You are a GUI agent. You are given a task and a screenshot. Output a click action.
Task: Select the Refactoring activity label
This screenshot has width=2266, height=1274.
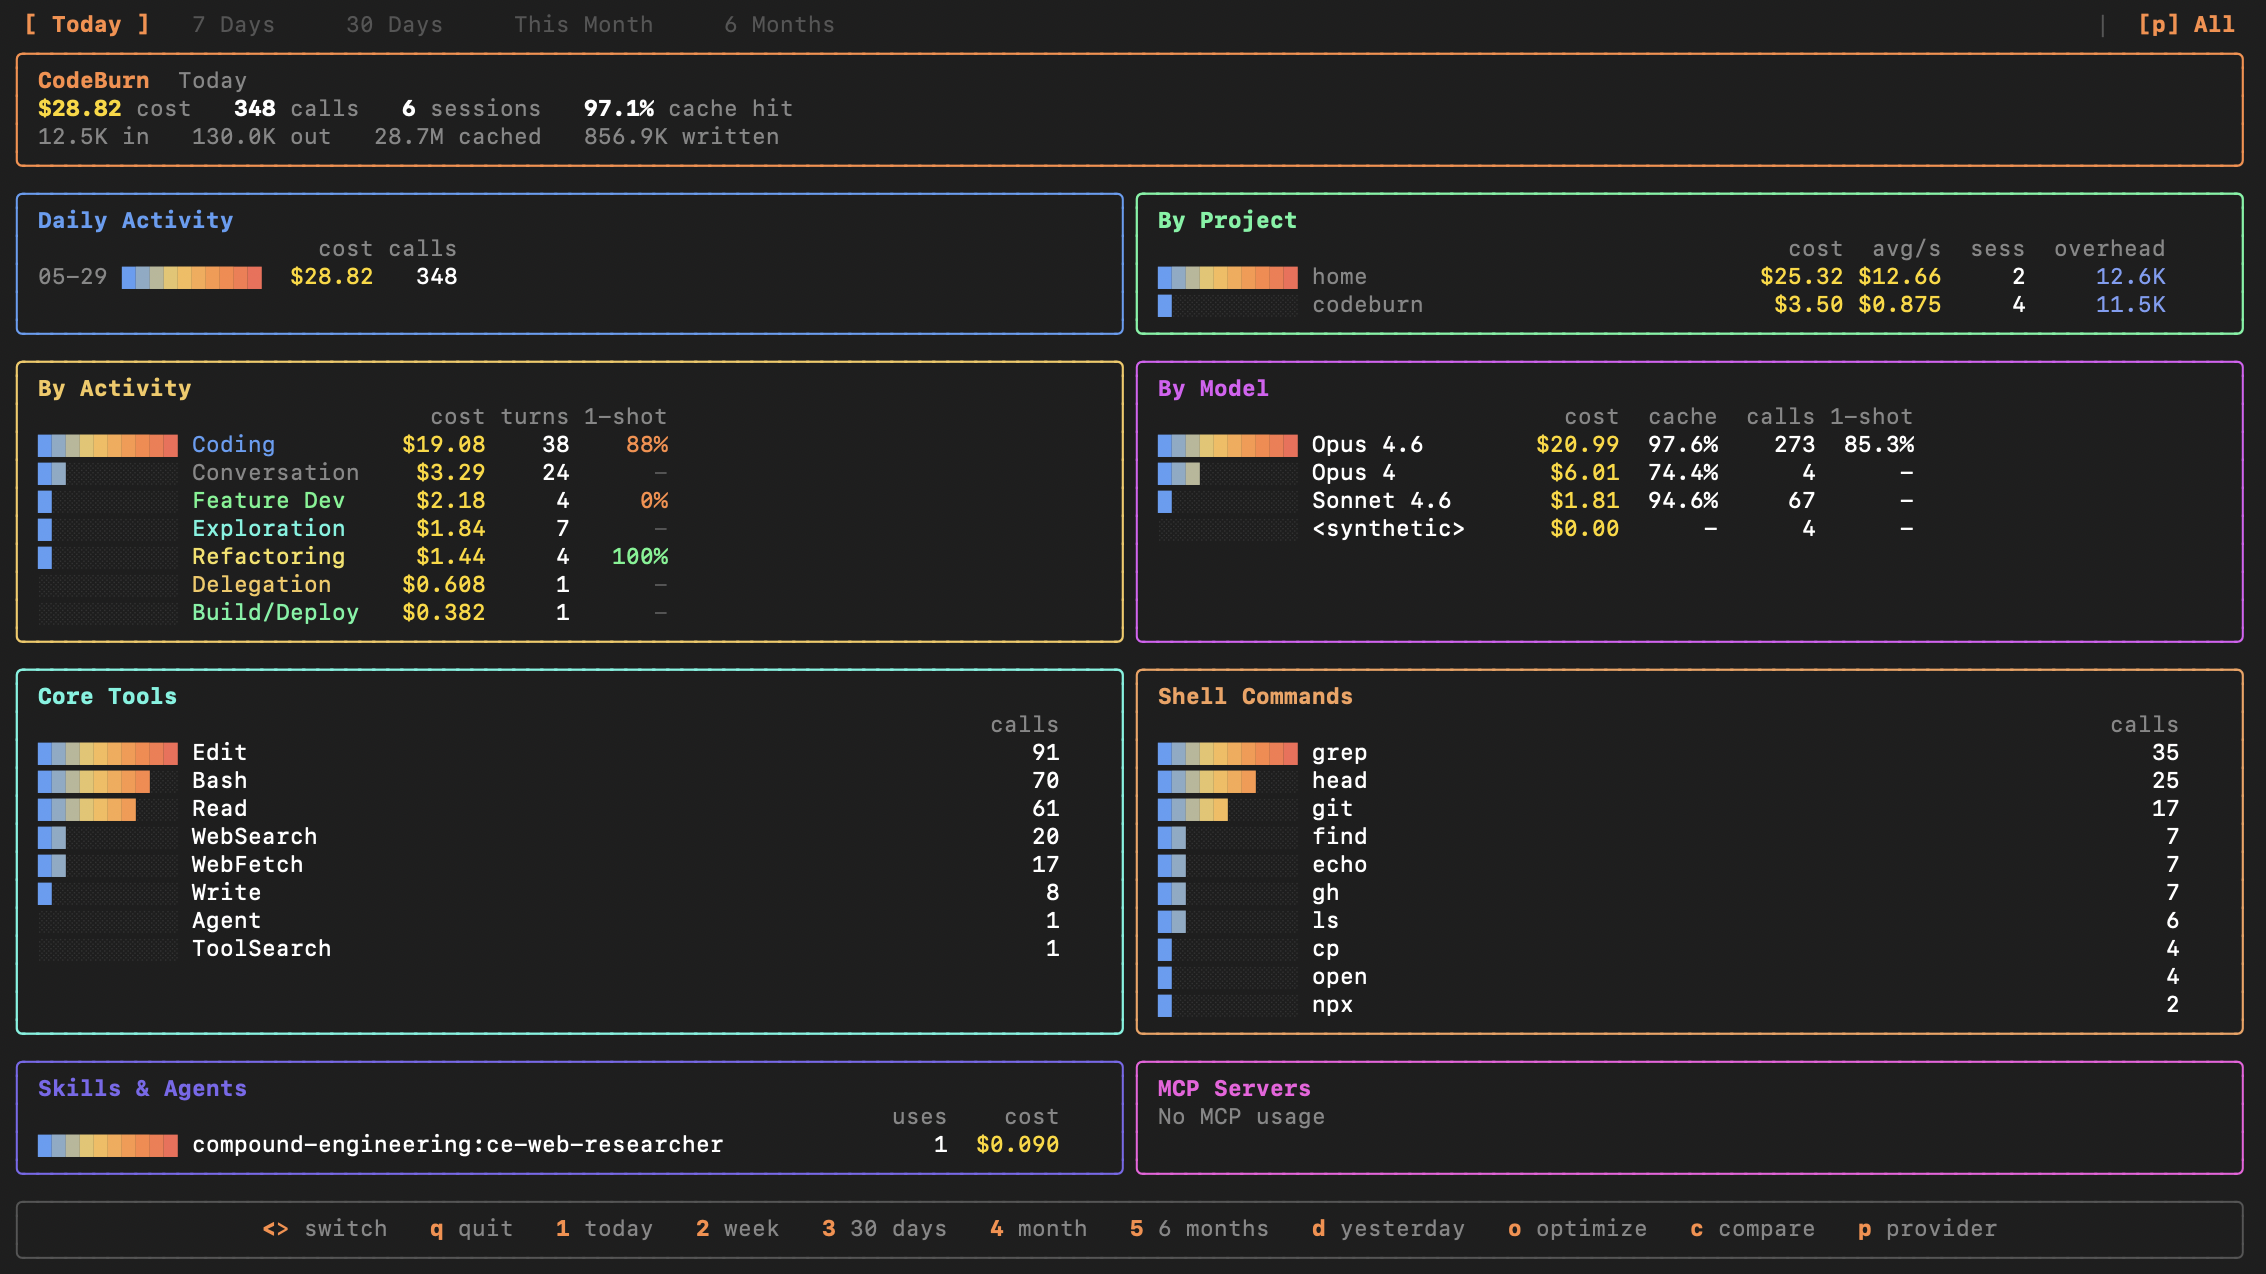[x=268, y=556]
